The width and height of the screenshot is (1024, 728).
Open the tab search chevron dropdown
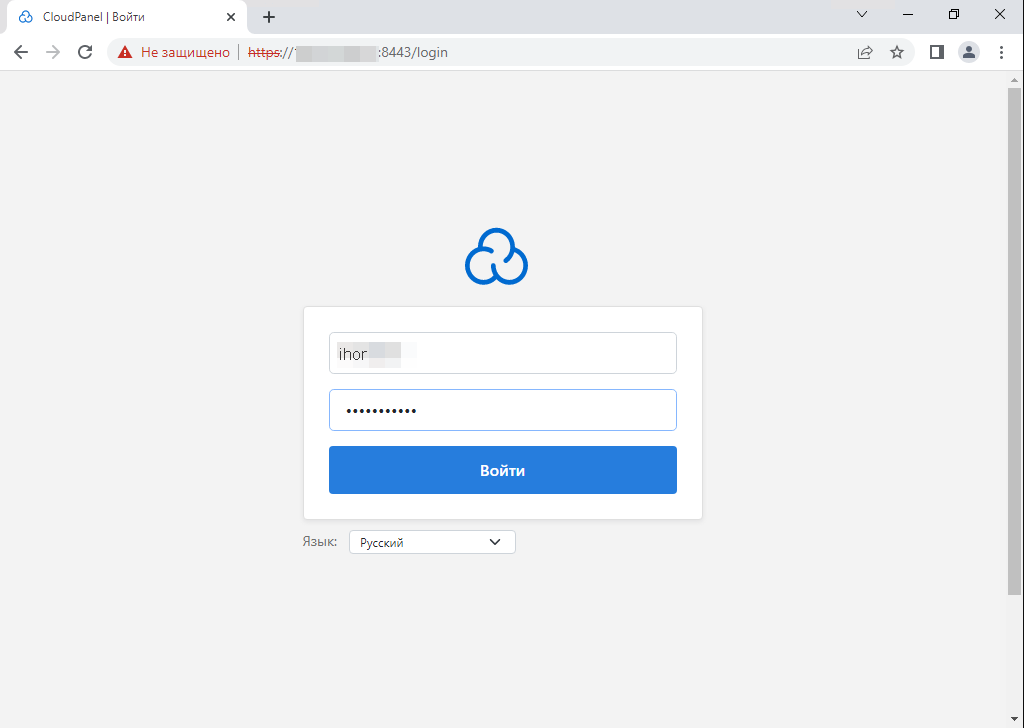[862, 15]
